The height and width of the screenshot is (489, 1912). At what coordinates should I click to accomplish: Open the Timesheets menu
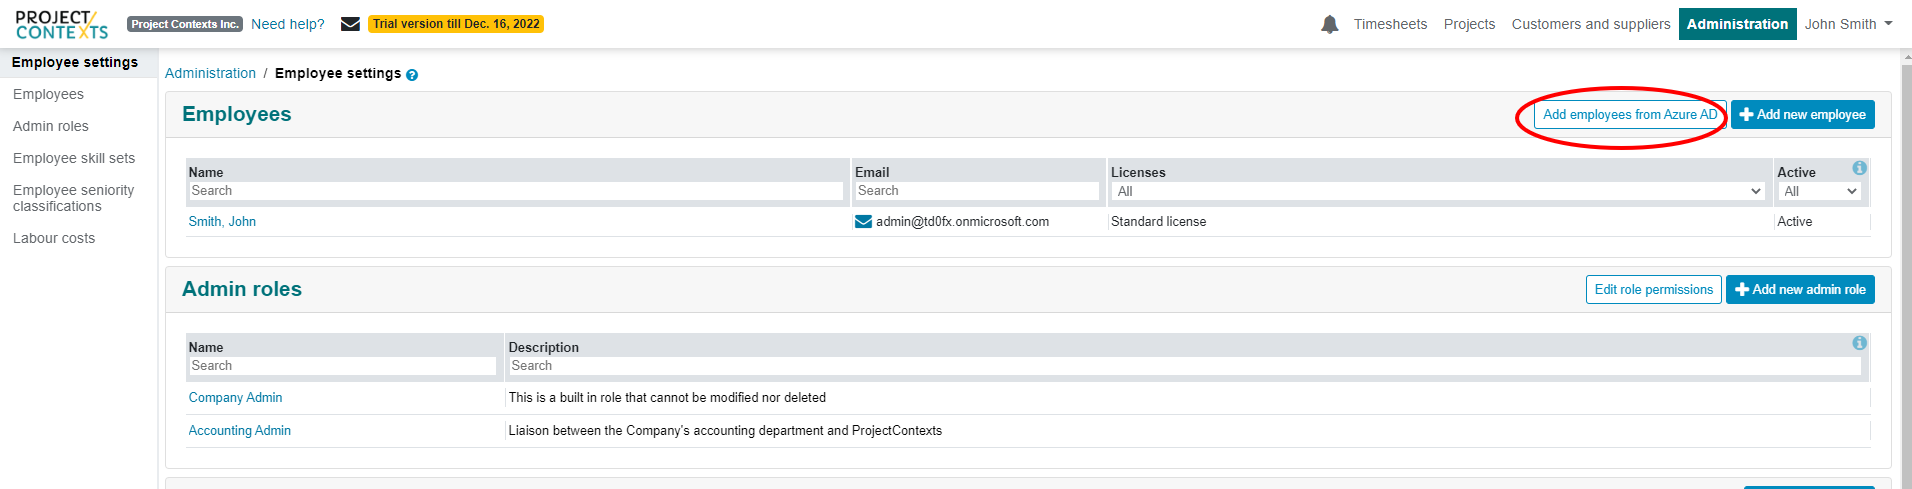pyautogui.click(x=1390, y=24)
